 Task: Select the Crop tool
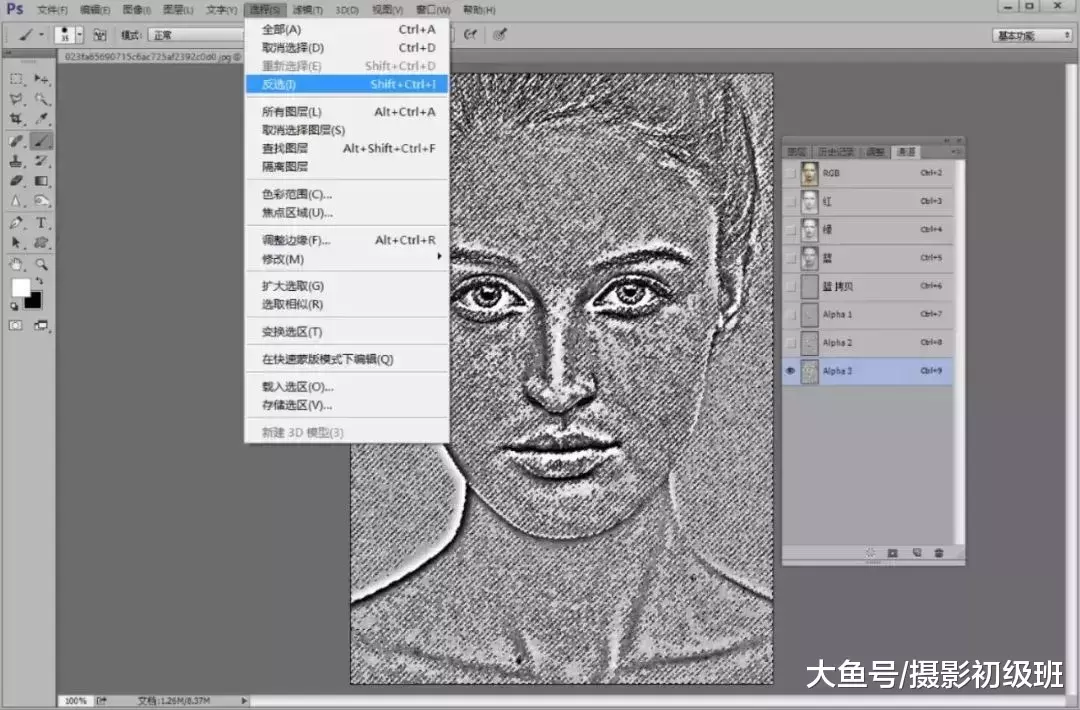point(17,119)
